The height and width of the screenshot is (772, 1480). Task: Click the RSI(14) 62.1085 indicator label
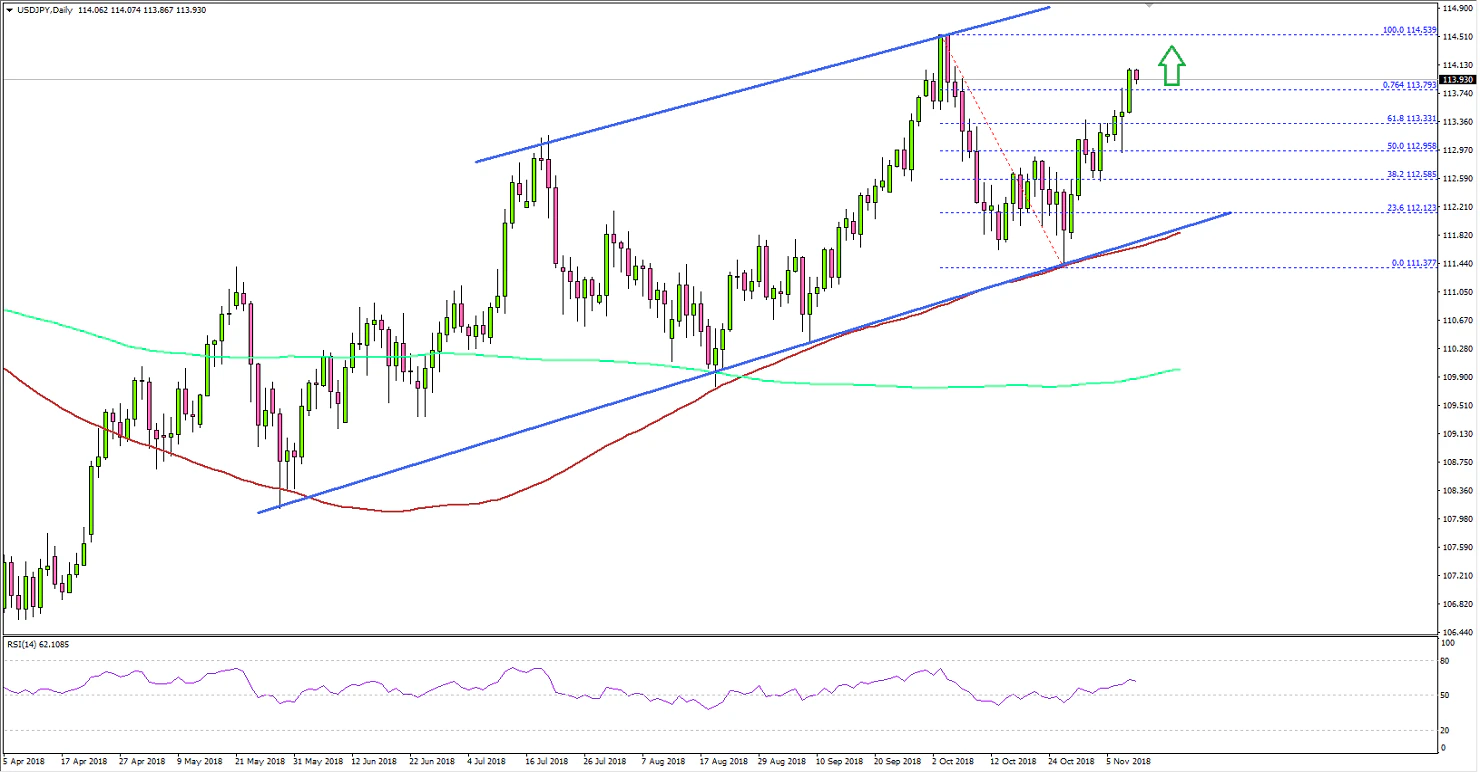point(38,645)
